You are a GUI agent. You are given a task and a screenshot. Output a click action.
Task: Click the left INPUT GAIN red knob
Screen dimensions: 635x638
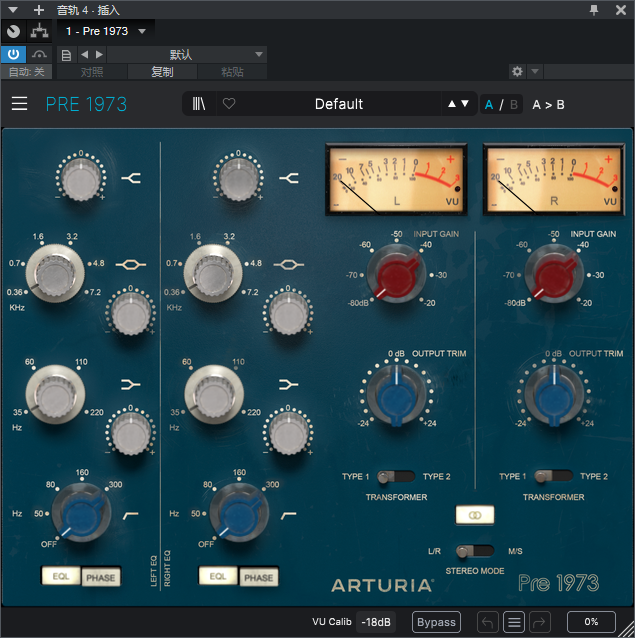click(x=396, y=274)
